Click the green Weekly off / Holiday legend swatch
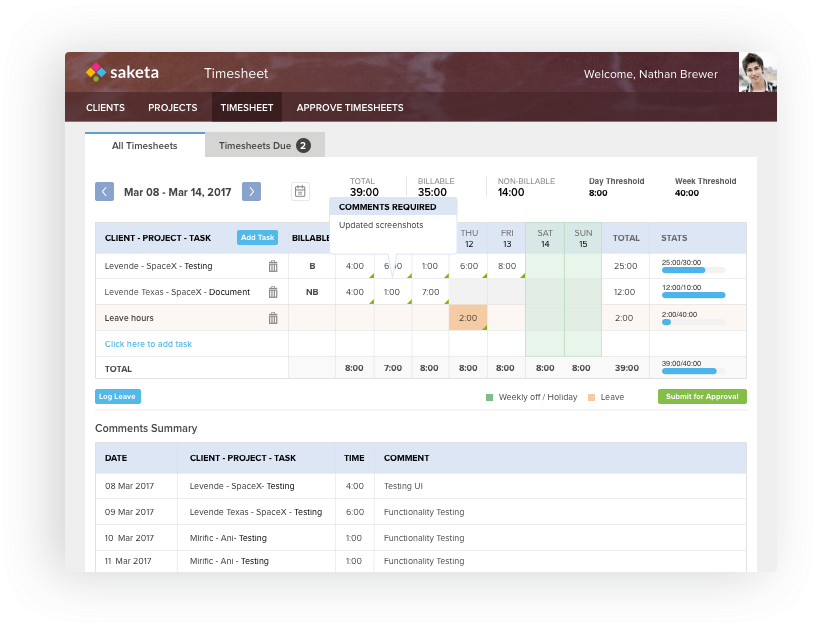 coord(489,397)
